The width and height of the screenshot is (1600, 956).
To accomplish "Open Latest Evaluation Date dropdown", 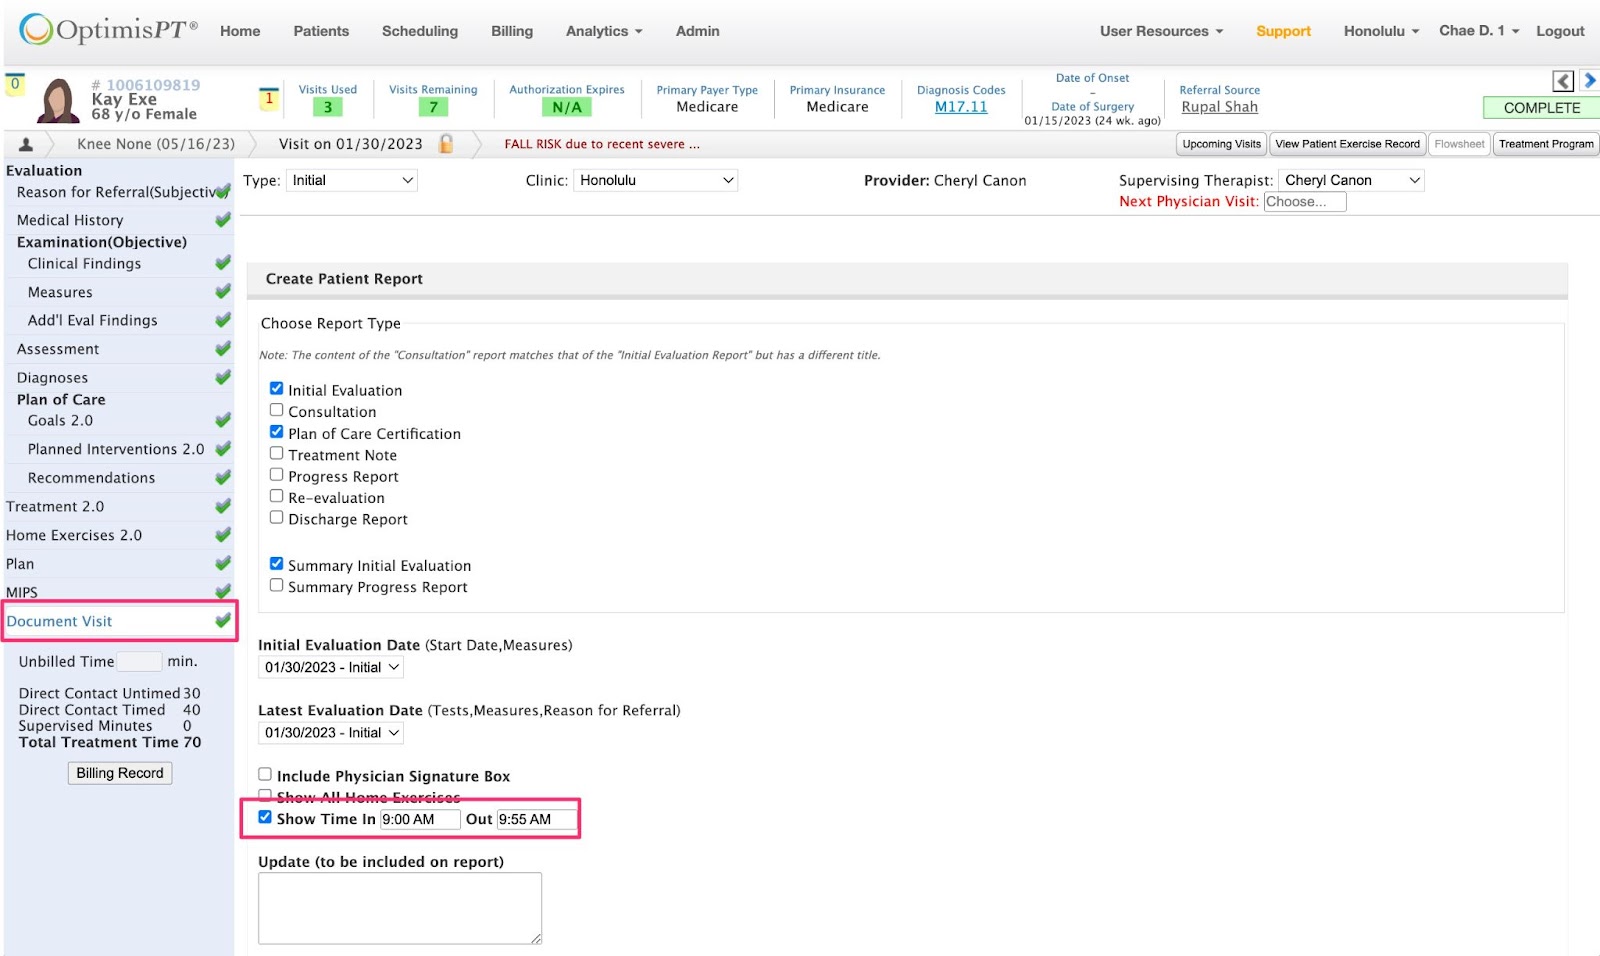I will pos(332,733).
